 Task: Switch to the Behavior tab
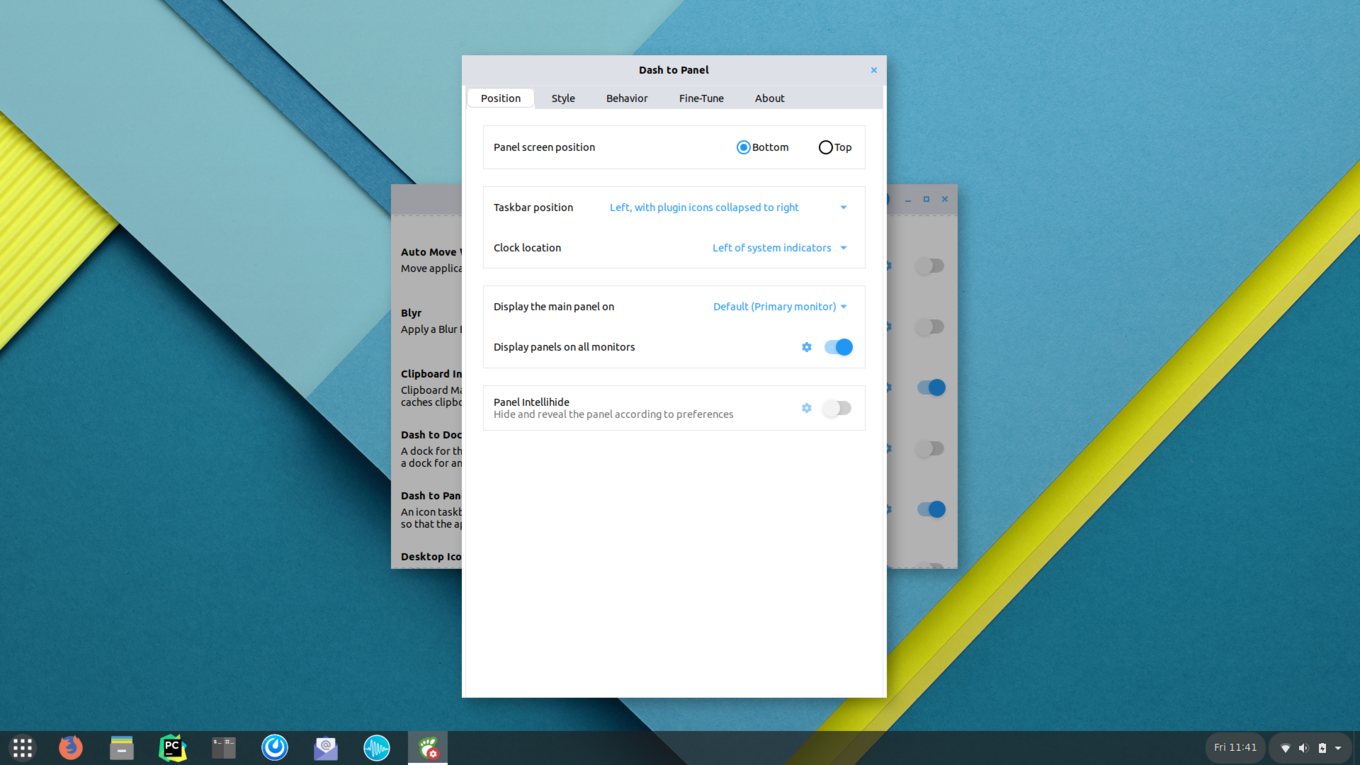click(627, 98)
